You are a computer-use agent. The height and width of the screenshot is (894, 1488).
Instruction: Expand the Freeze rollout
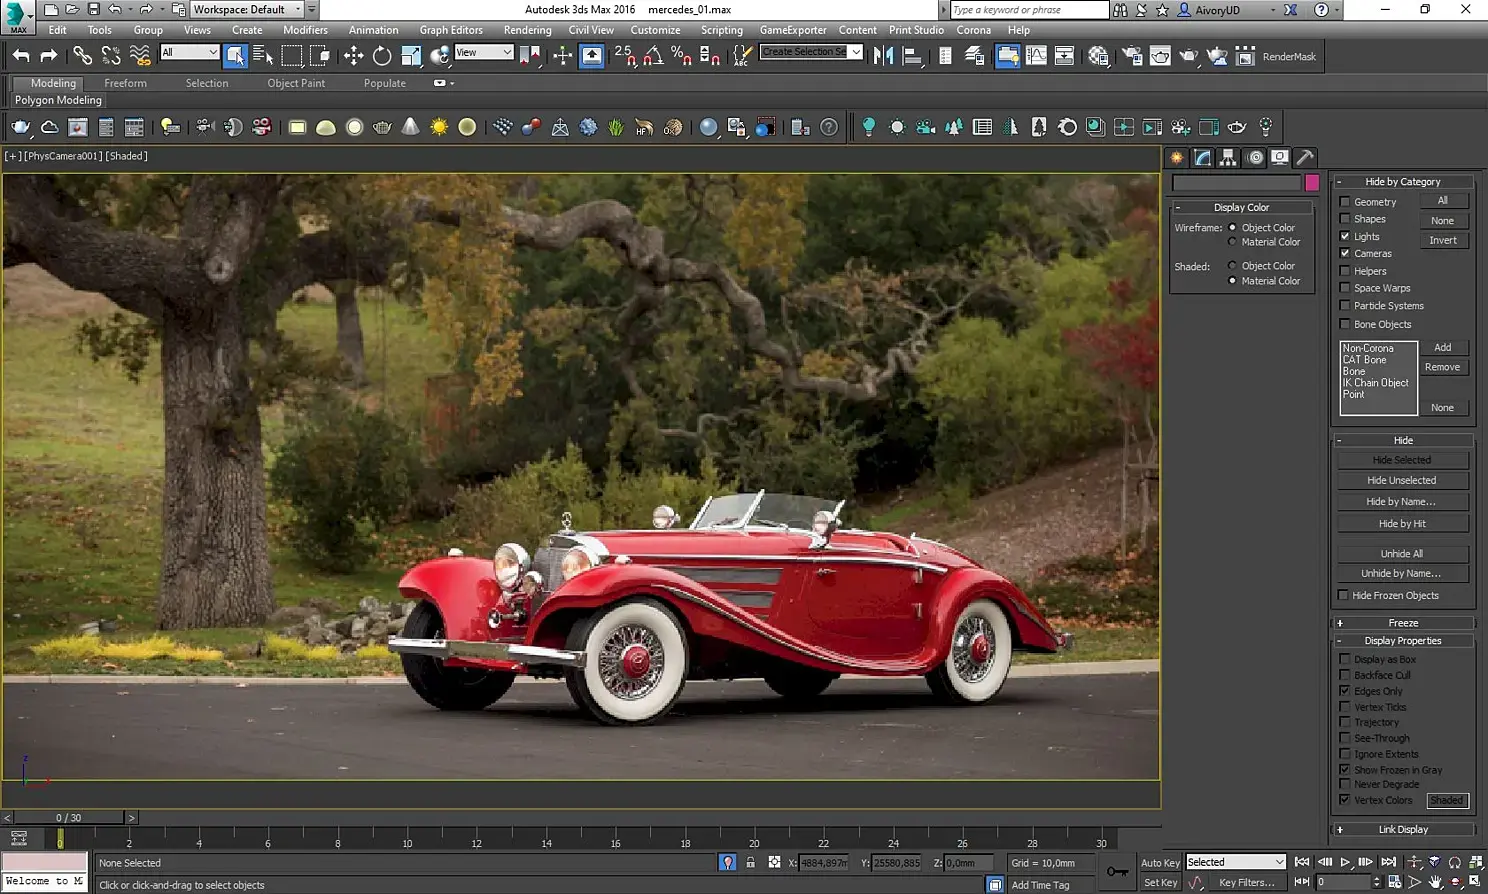(1403, 623)
